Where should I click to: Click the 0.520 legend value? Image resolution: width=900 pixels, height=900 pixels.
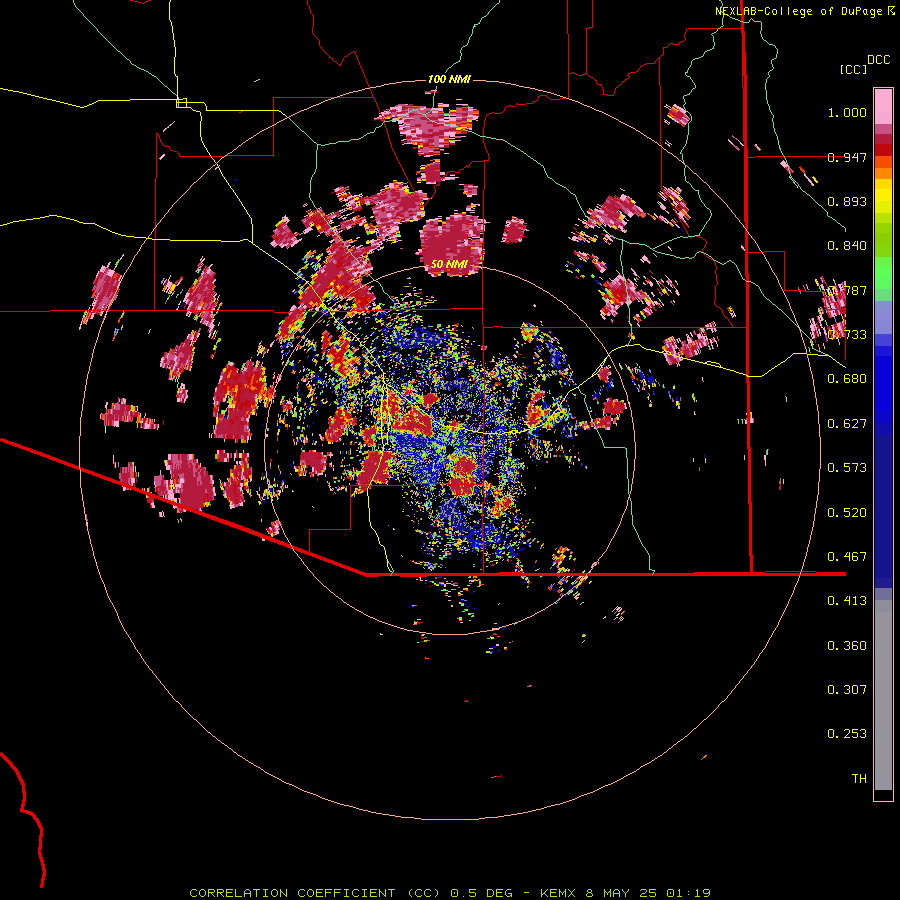point(847,513)
